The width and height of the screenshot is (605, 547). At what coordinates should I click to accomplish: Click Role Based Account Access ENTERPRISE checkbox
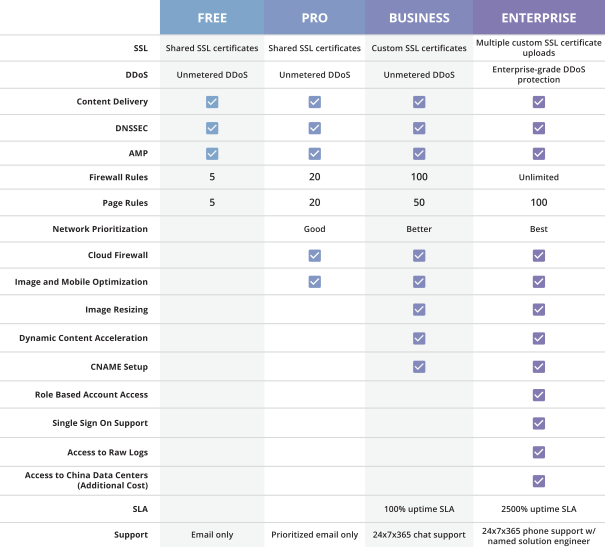click(x=538, y=395)
